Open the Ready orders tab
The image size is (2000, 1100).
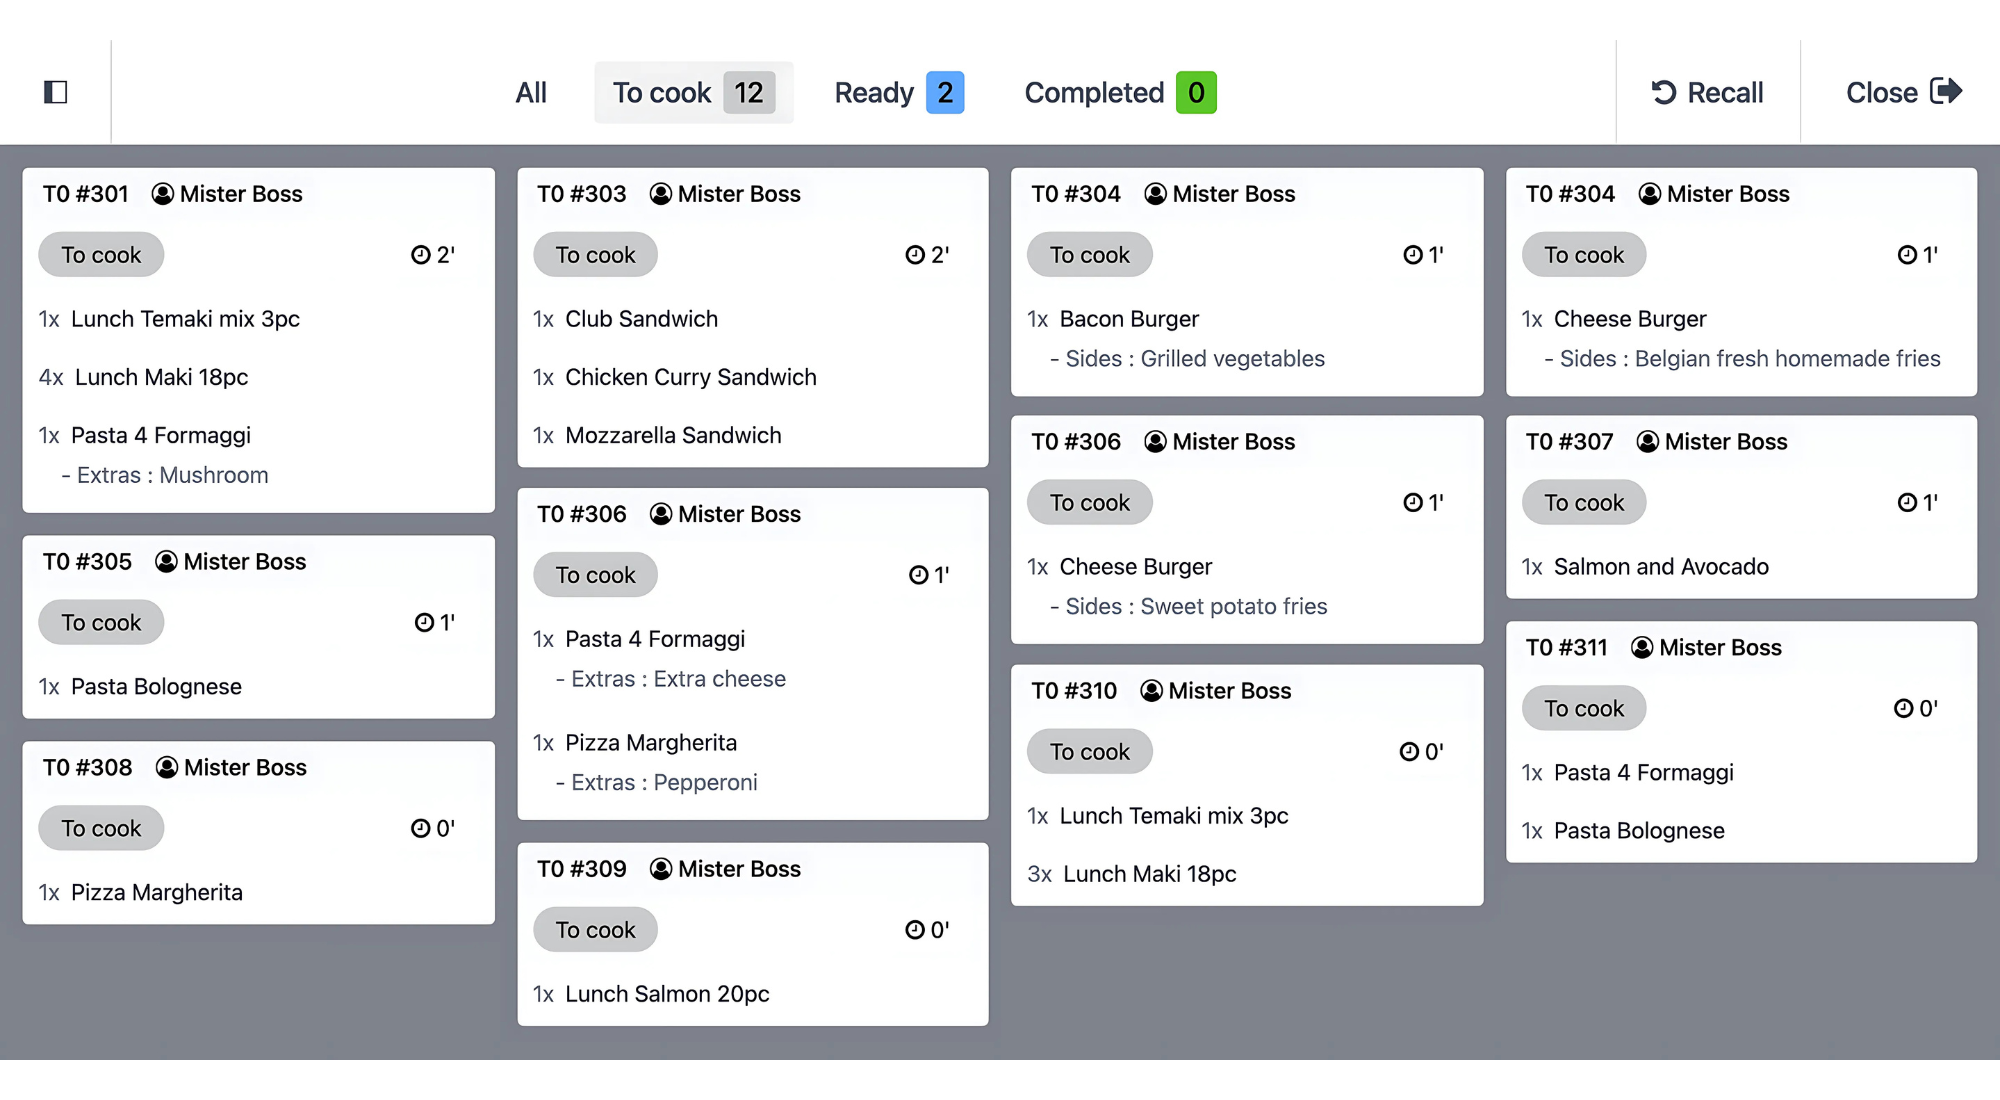point(898,93)
